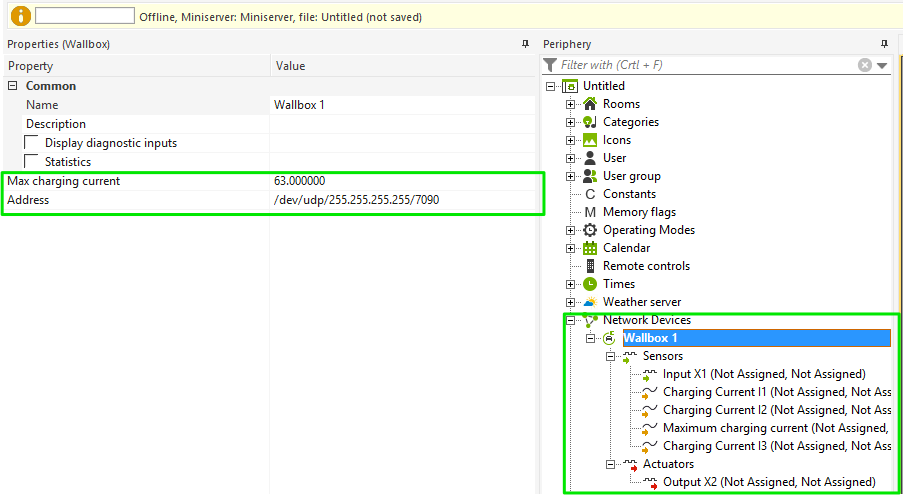Click the Calendar icon in tree
The width and height of the screenshot is (903, 495).
pos(590,248)
